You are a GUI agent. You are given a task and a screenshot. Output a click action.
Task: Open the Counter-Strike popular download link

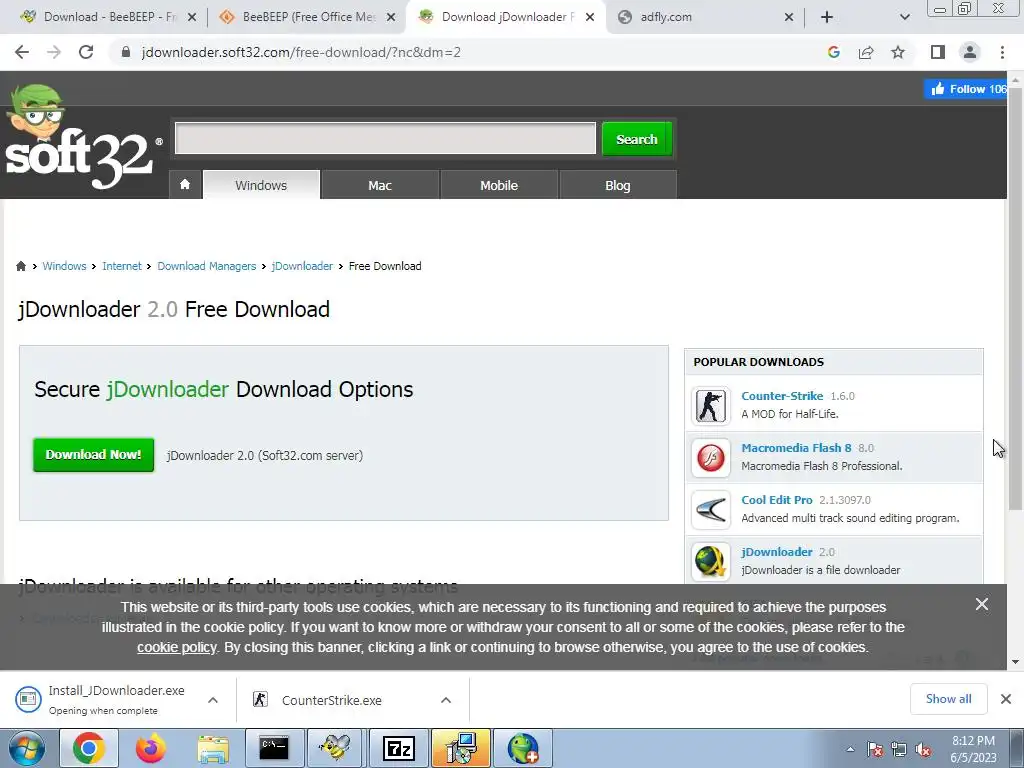pyautogui.click(x=782, y=396)
